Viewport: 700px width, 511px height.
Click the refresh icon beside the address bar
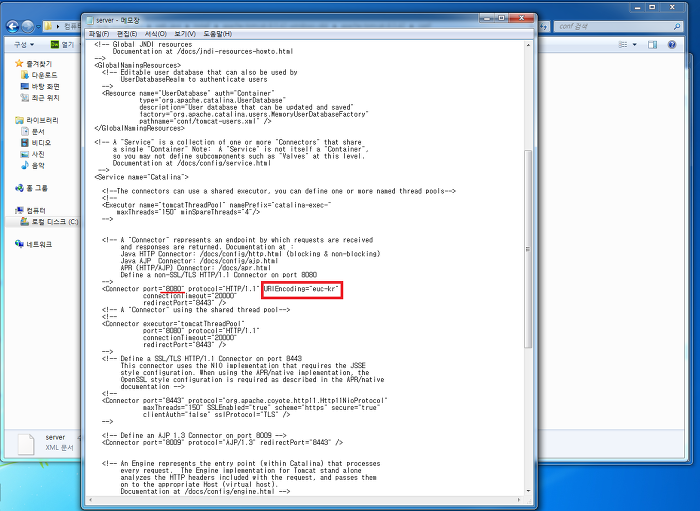click(543, 26)
